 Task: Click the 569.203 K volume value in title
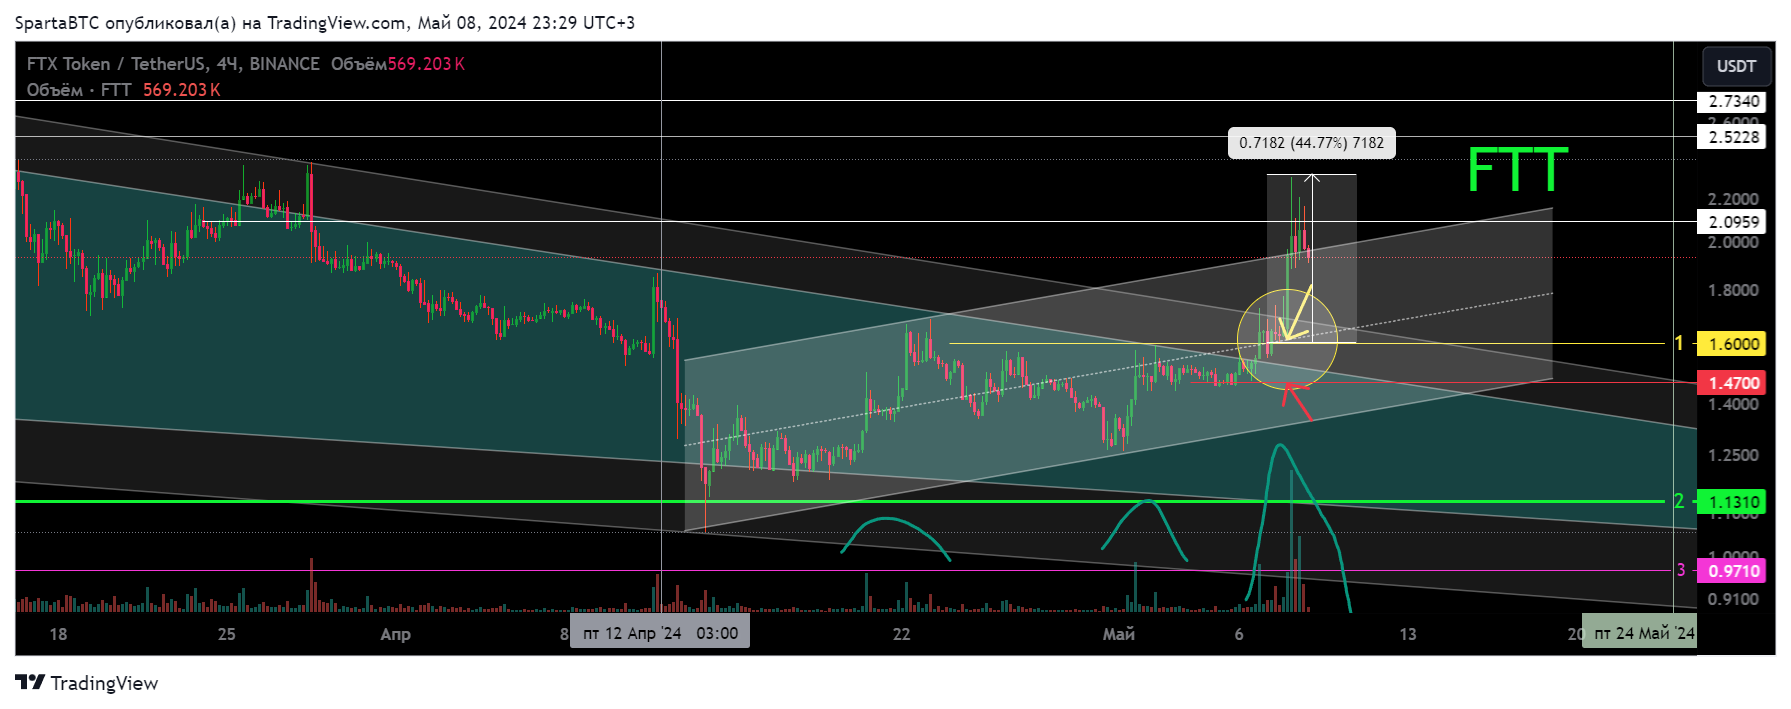(x=426, y=64)
